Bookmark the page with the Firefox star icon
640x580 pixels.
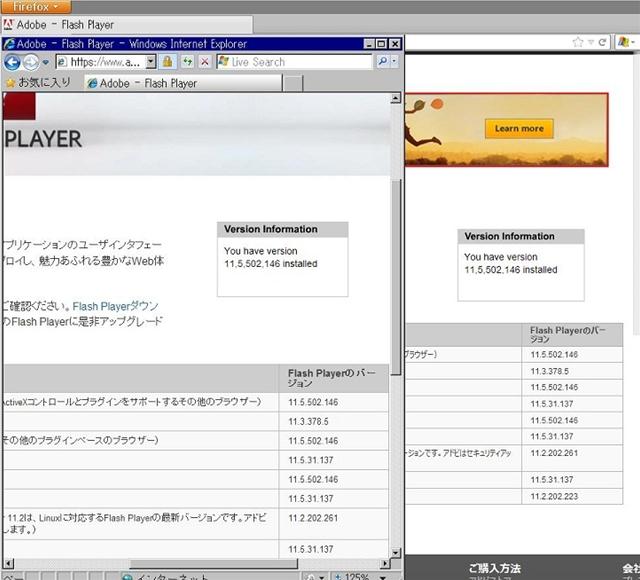coord(578,42)
